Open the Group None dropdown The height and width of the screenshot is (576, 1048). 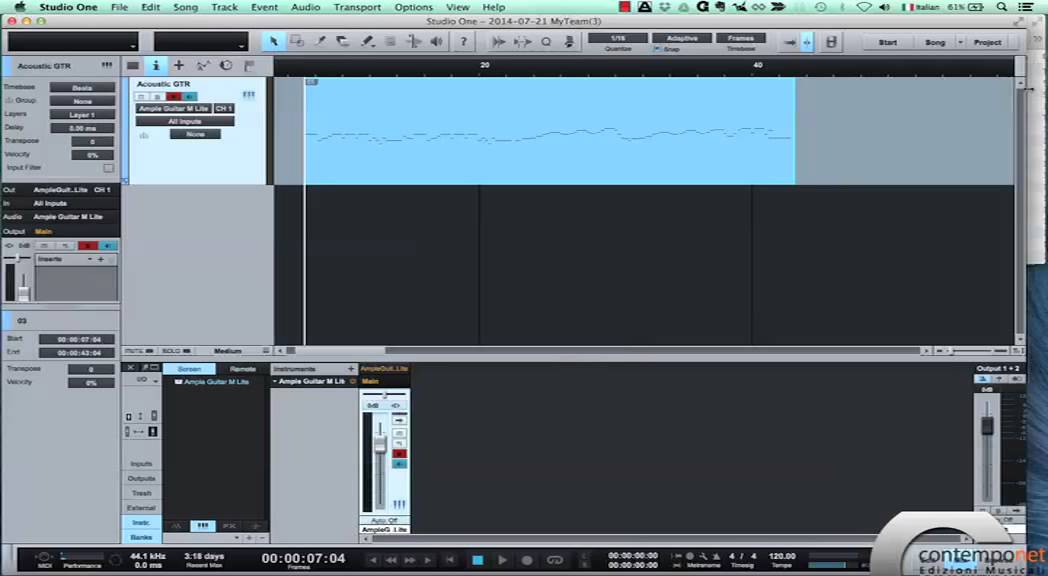pyautogui.click(x=82, y=101)
